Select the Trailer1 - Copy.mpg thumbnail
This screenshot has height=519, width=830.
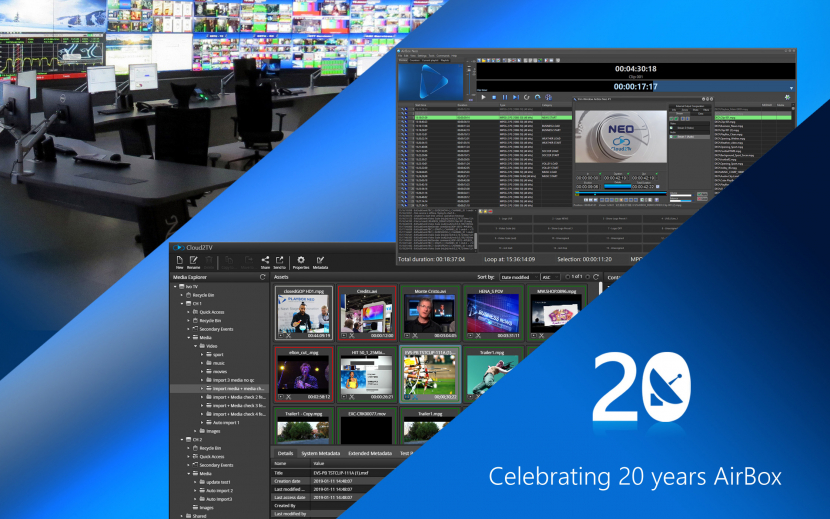pyautogui.click(x=303, y=426)
